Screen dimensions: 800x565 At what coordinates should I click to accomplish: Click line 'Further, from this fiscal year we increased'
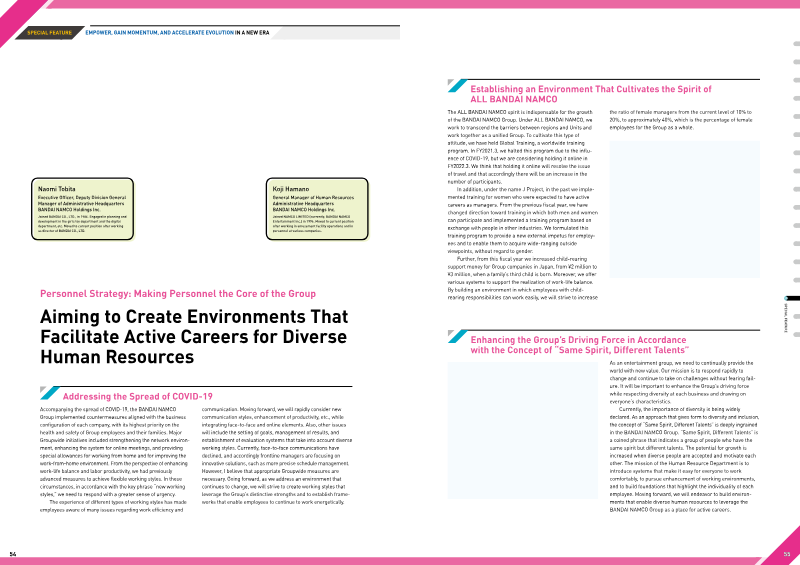[521, 259]
